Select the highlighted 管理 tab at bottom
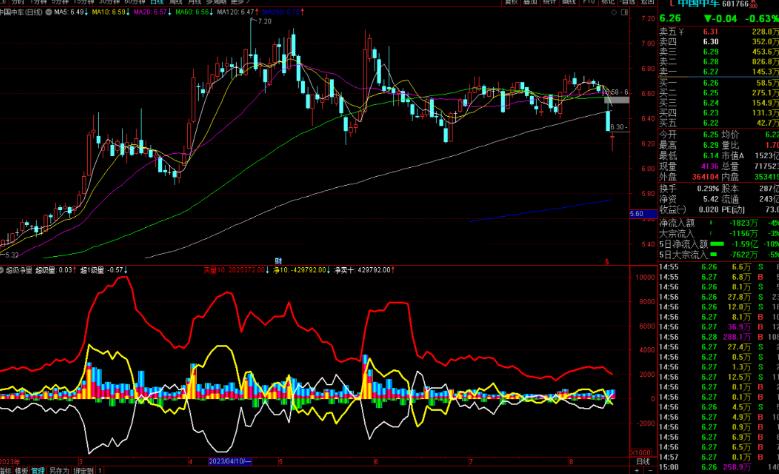 pyautogui.click(x=38, y=470)
